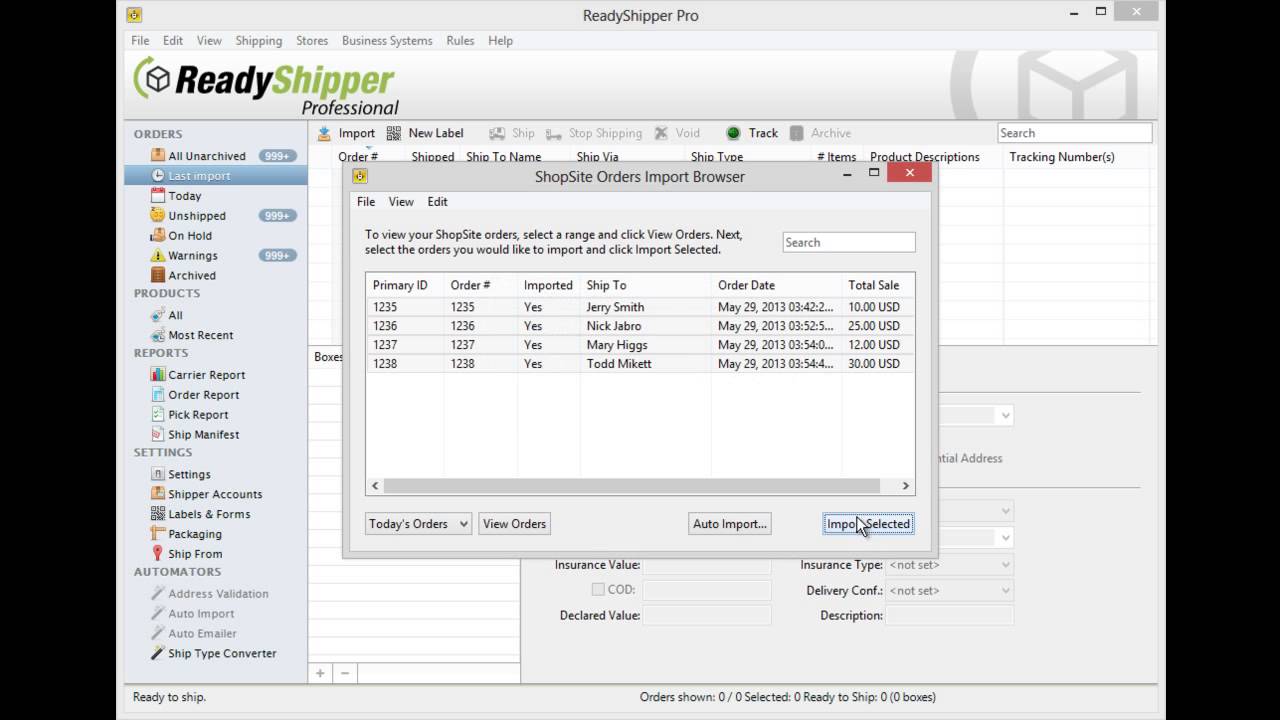Sort by the Total Sale column header
The image size is (1280, 720).
click(x=878, y=285)
